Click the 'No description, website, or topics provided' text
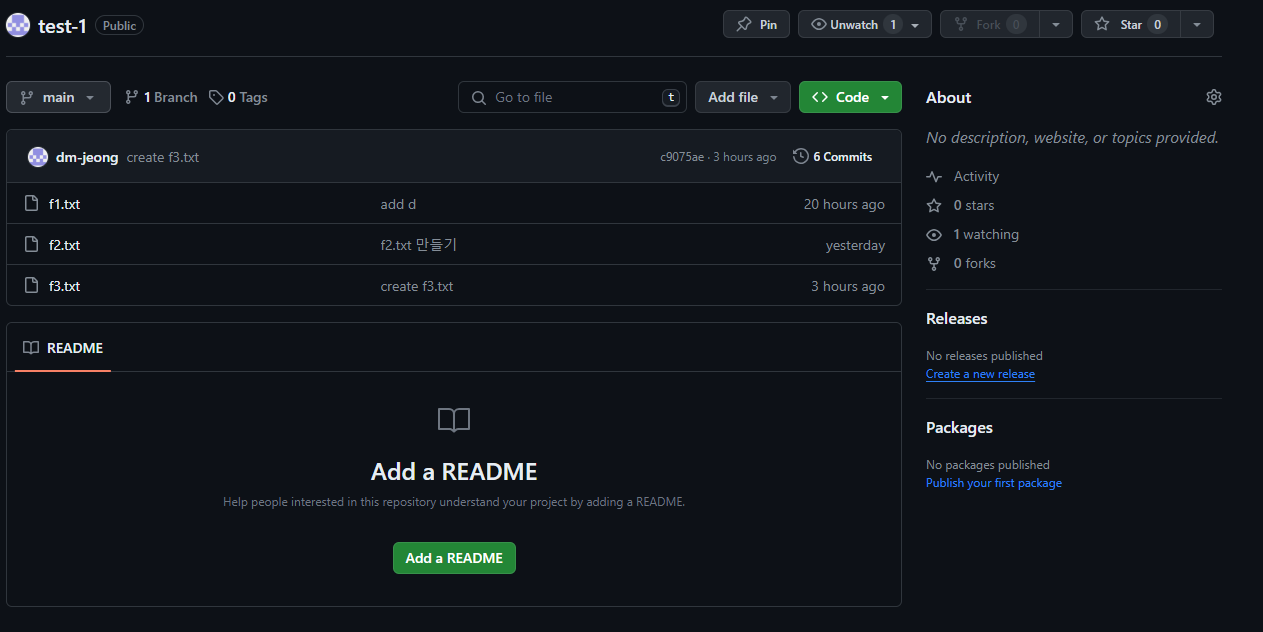 point(1072,138)
